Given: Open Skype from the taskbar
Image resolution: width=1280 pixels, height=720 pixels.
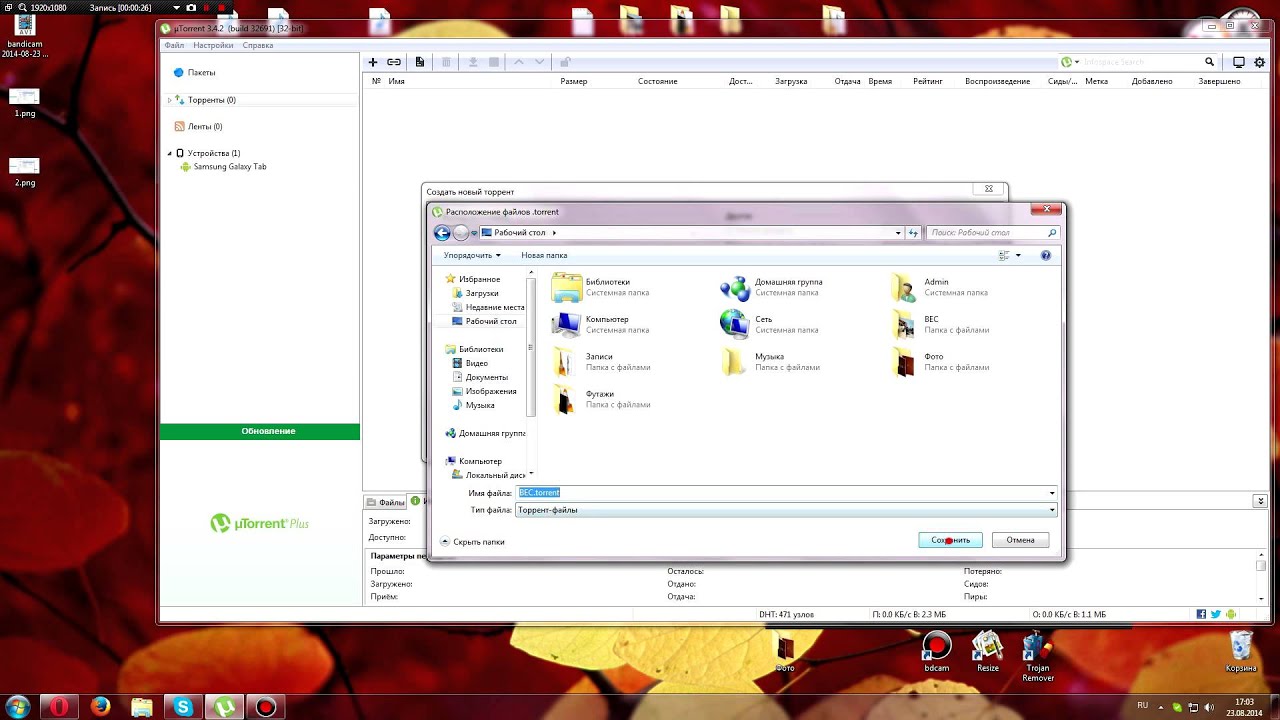Looking at the screenshot, I should click(183, 707).
